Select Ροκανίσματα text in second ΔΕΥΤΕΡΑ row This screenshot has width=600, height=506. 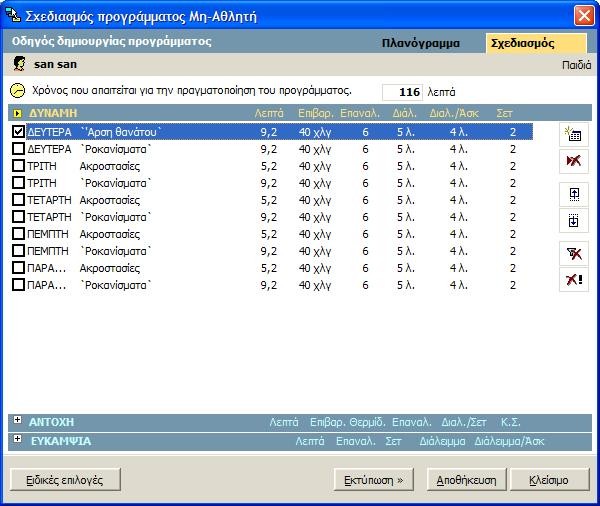[116, 149]
